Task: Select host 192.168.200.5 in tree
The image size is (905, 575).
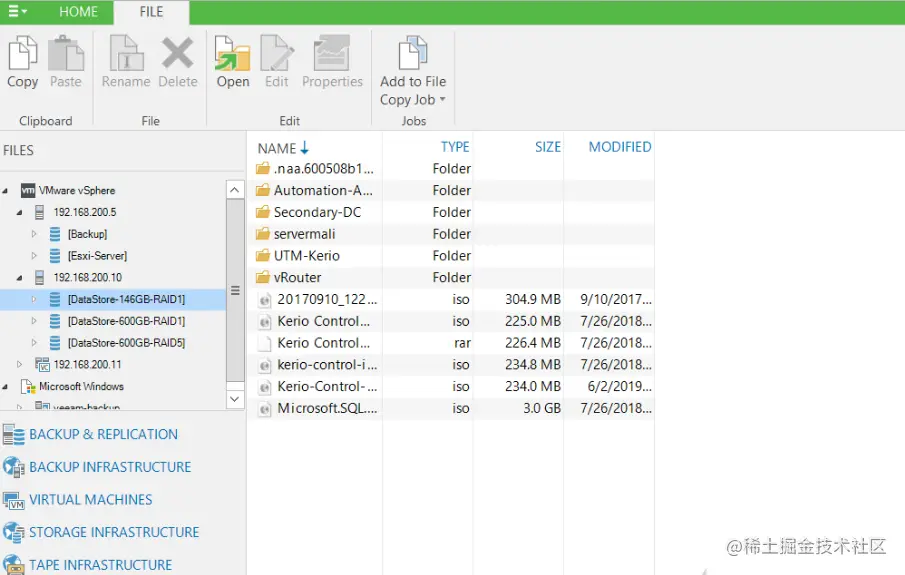Action: click(x=85, y=212)
